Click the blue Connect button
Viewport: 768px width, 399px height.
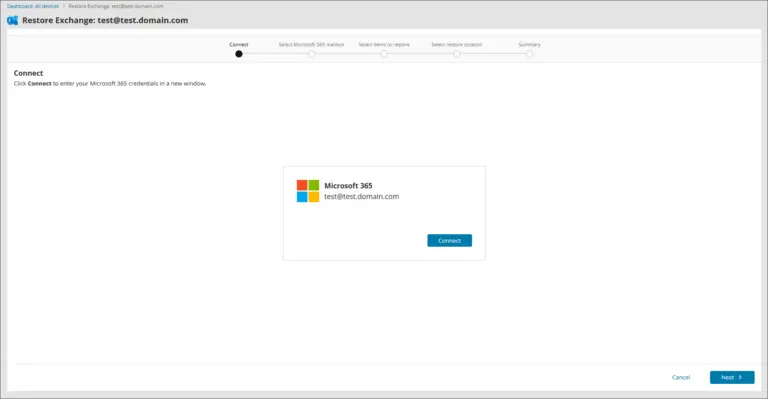pos(449,240)
